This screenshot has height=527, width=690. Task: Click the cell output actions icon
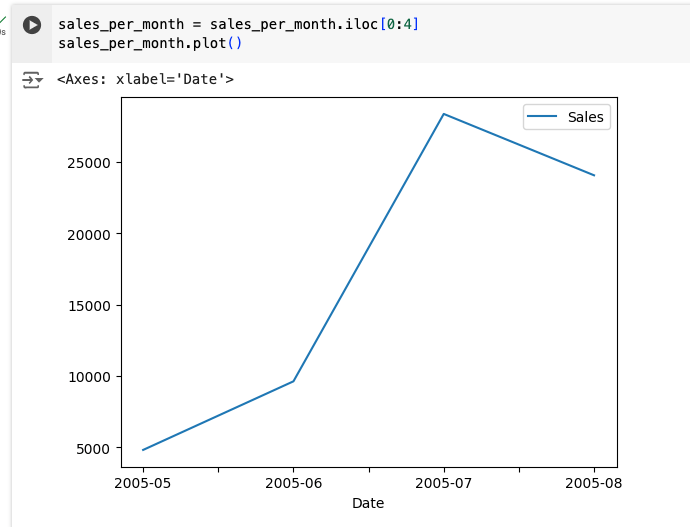[x=32, y=80]
